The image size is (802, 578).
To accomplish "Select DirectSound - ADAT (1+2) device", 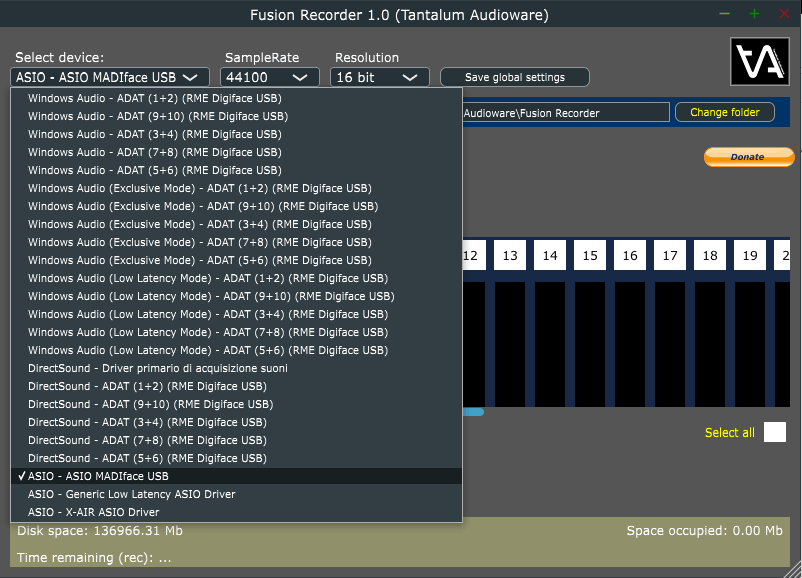I will click(x=236, y=386).
